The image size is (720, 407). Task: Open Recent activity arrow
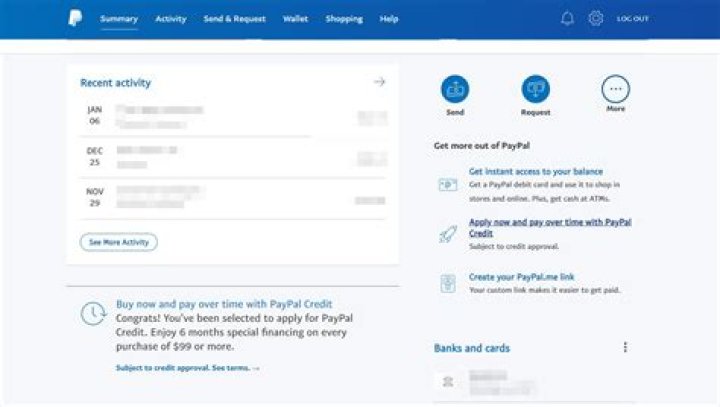[379, 82]
